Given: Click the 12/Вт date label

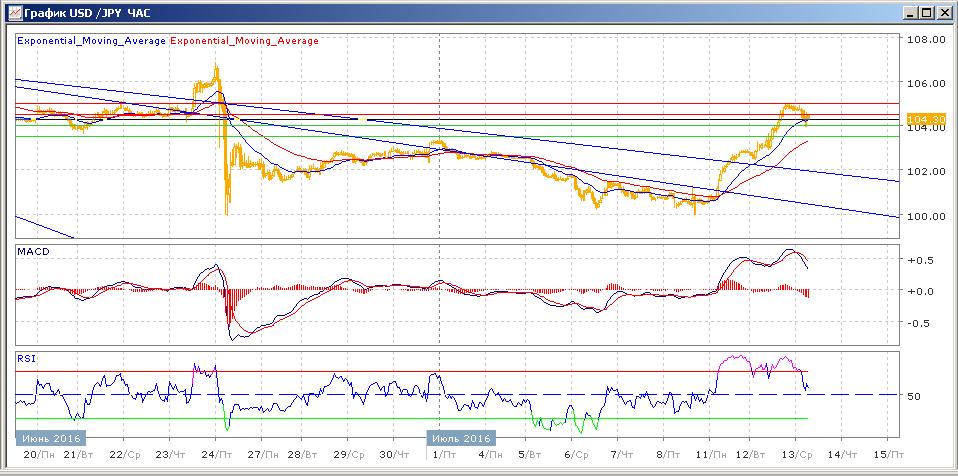Looking at the screenshot, I should (x=751, y=455).
